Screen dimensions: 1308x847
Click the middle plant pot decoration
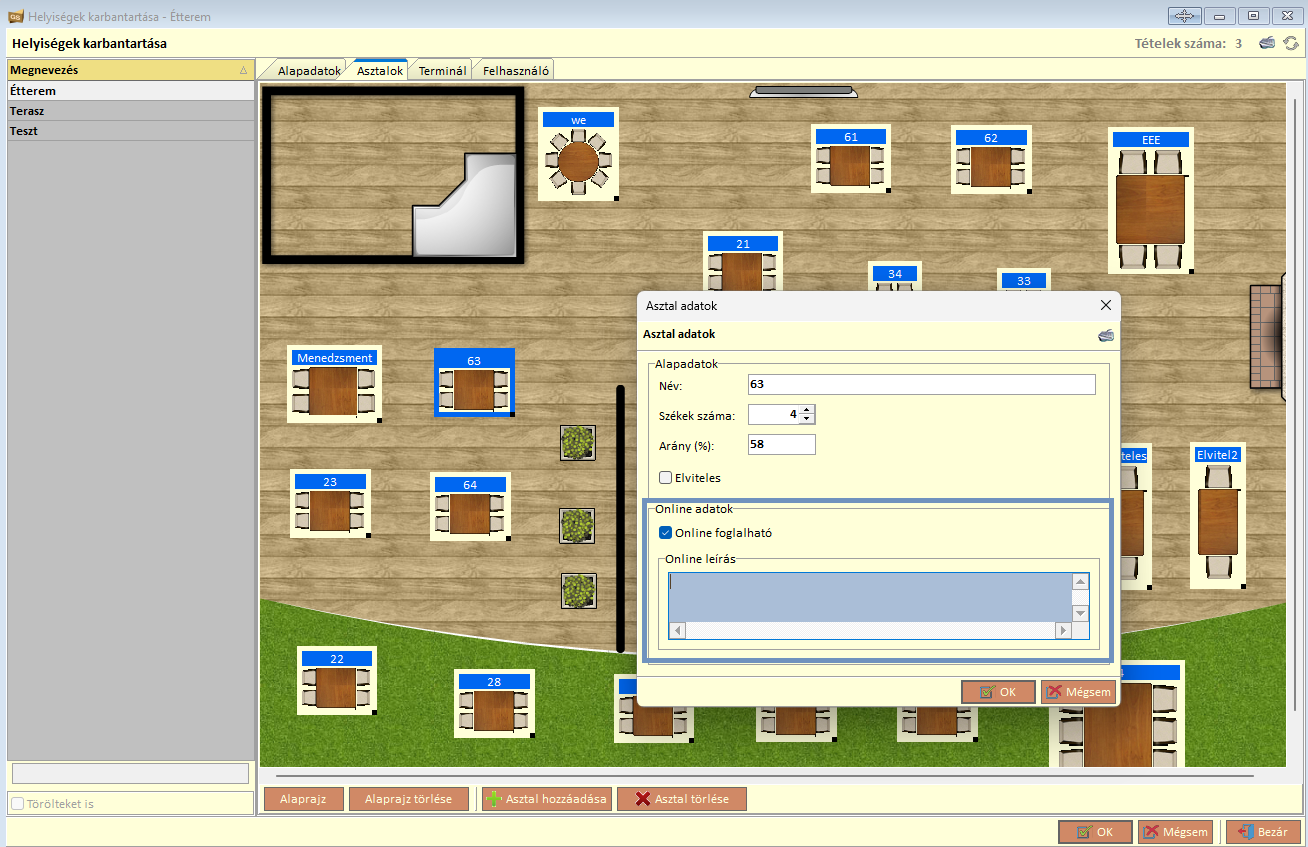coord(578,526)
